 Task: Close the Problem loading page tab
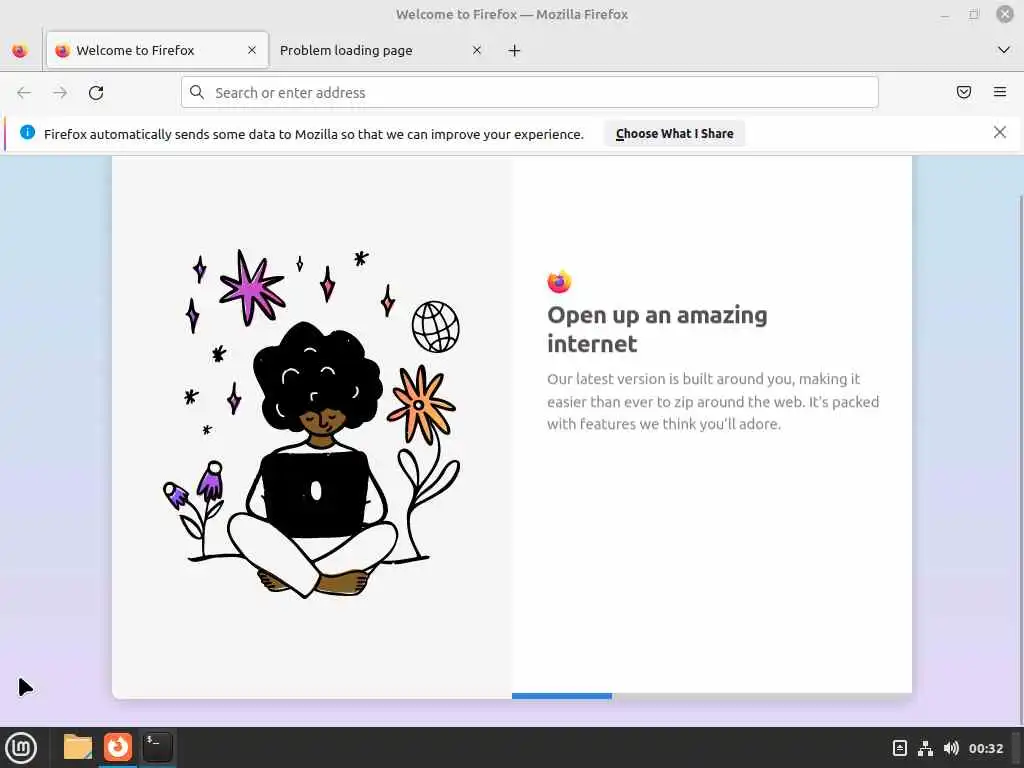tap(477, 50)
